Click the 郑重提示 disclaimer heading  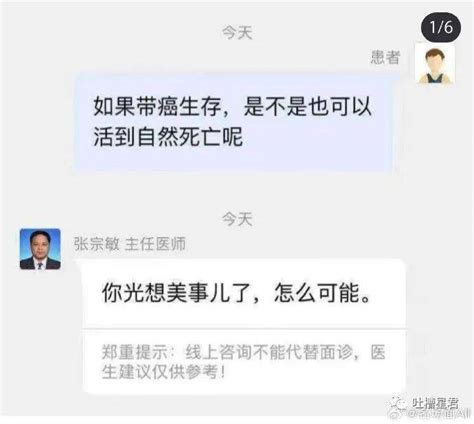coord(134,352)
